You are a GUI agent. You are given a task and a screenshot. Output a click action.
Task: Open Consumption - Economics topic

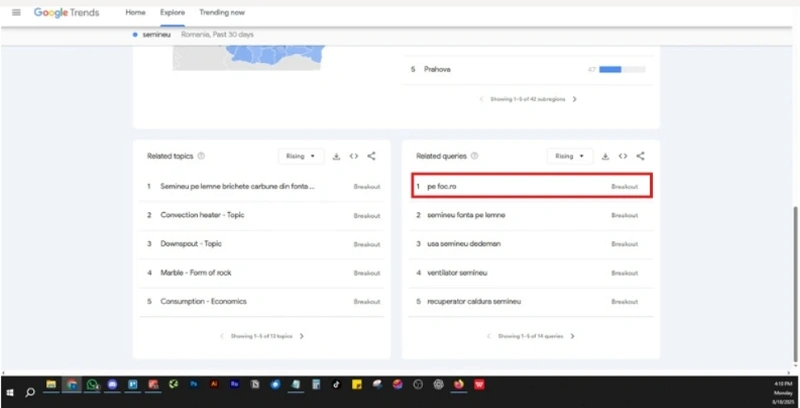pos(262,301)
